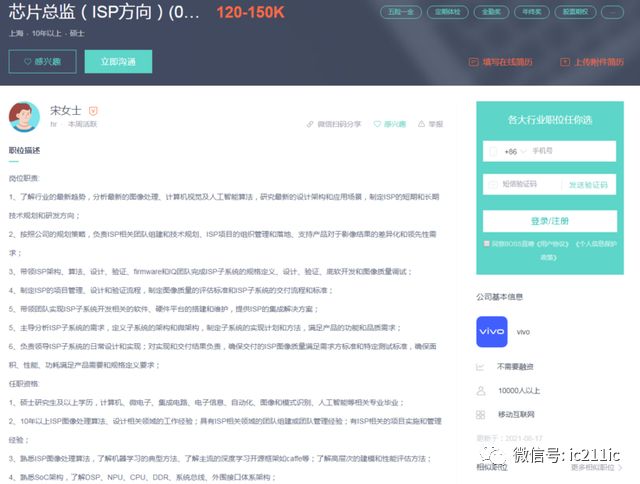Select the 股票期权 benefit tag

[x=576, y=12]
